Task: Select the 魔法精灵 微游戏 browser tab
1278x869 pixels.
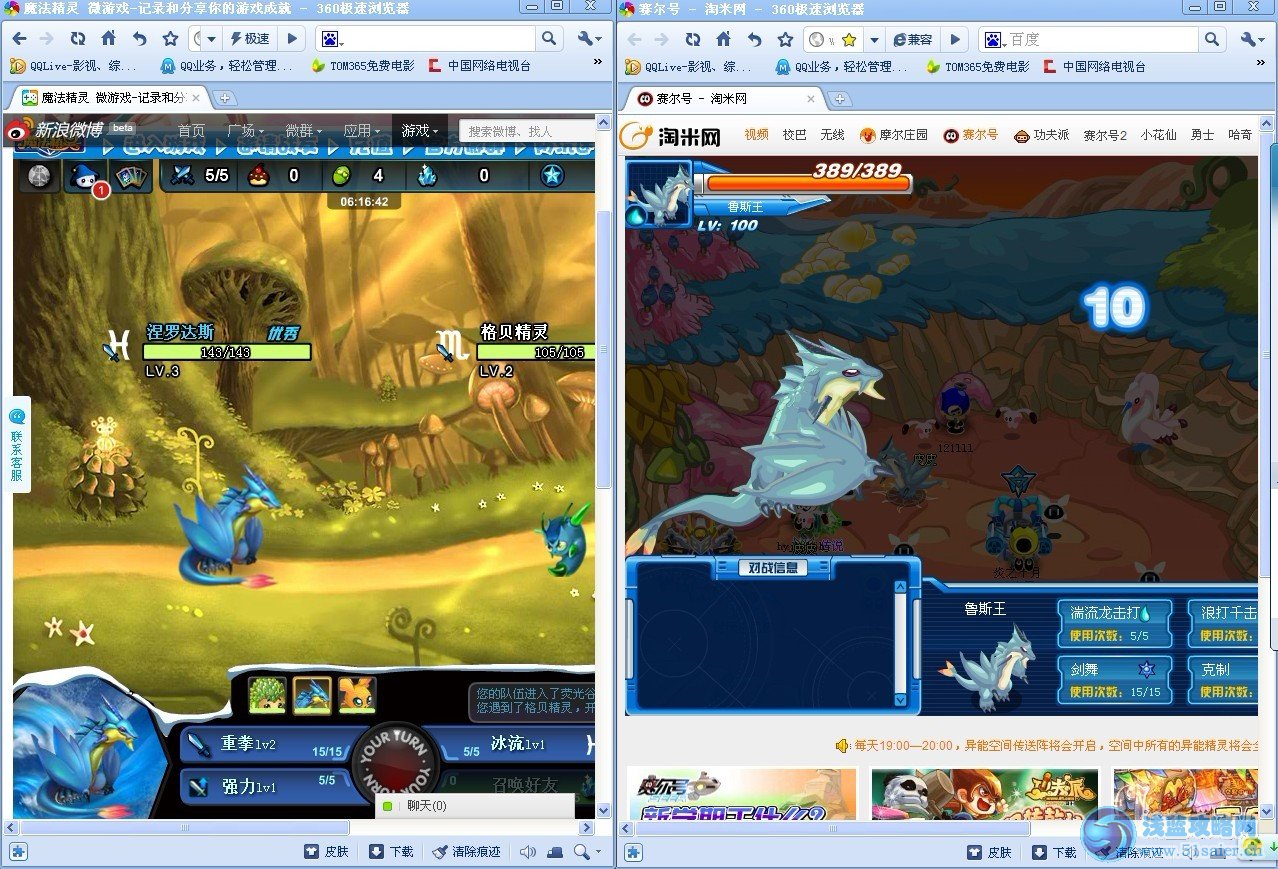Action: click(x=111, y=98)
